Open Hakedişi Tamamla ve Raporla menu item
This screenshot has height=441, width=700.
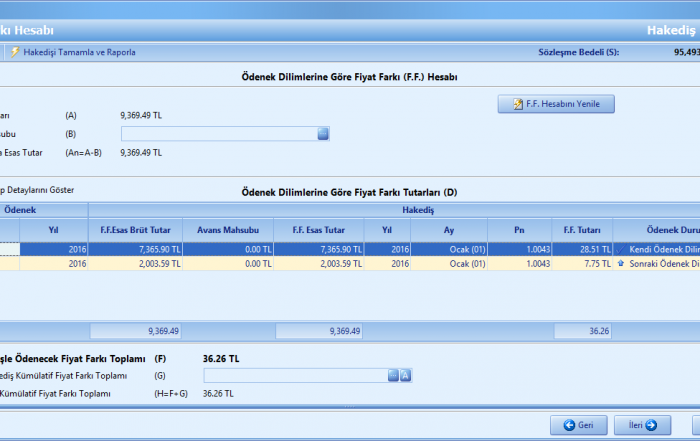79,52
